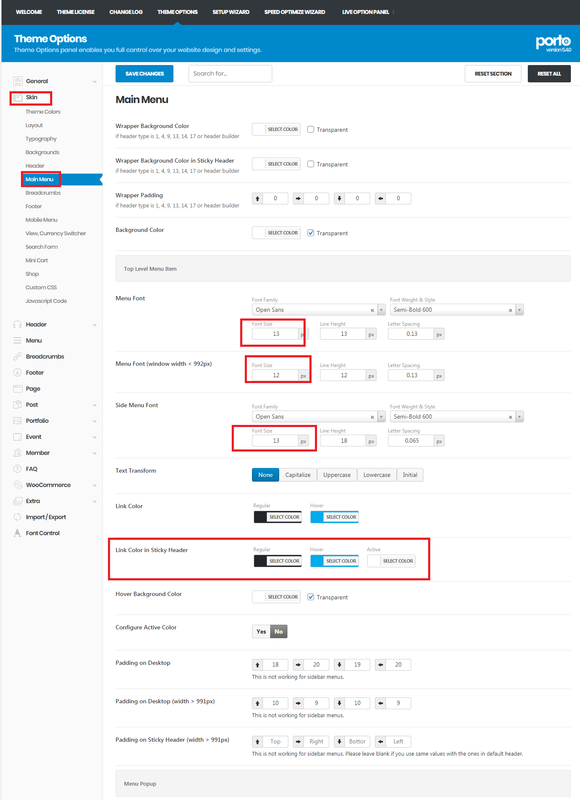Open the Speed Optimize Wizard tab
Screen dimensions: 580x800
click(294, 12)
